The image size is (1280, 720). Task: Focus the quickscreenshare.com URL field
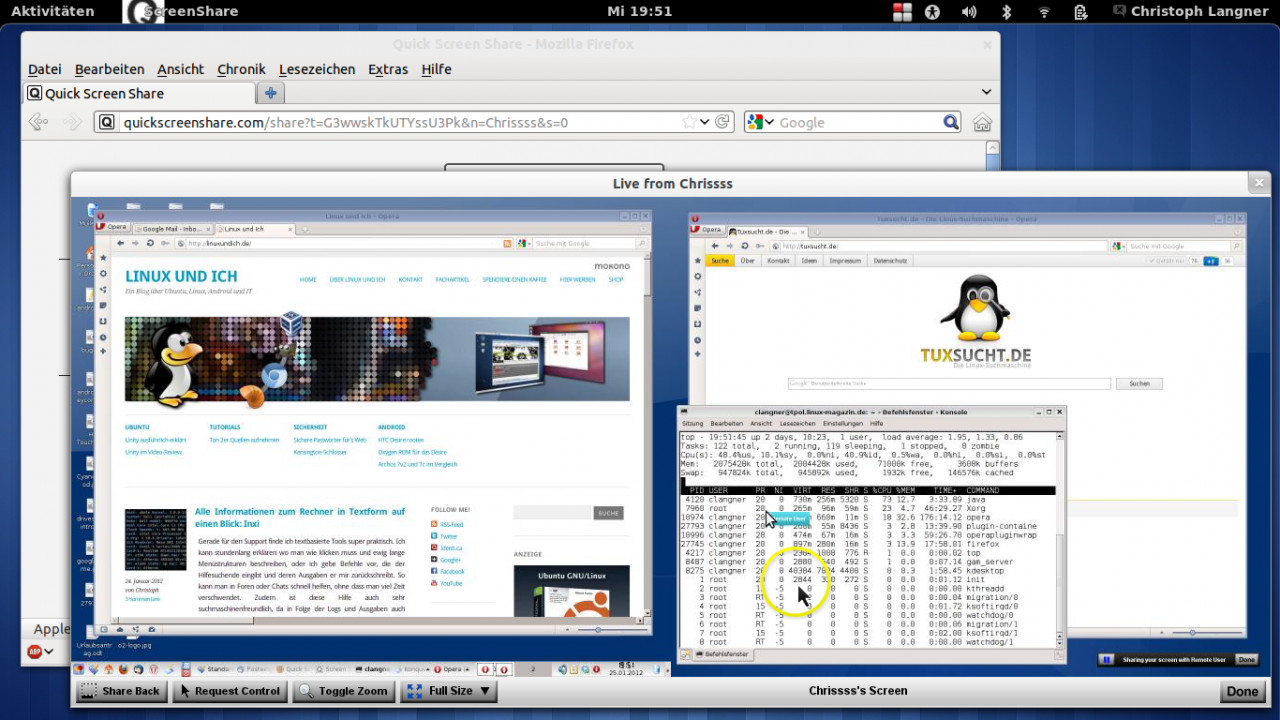[400, 122]
